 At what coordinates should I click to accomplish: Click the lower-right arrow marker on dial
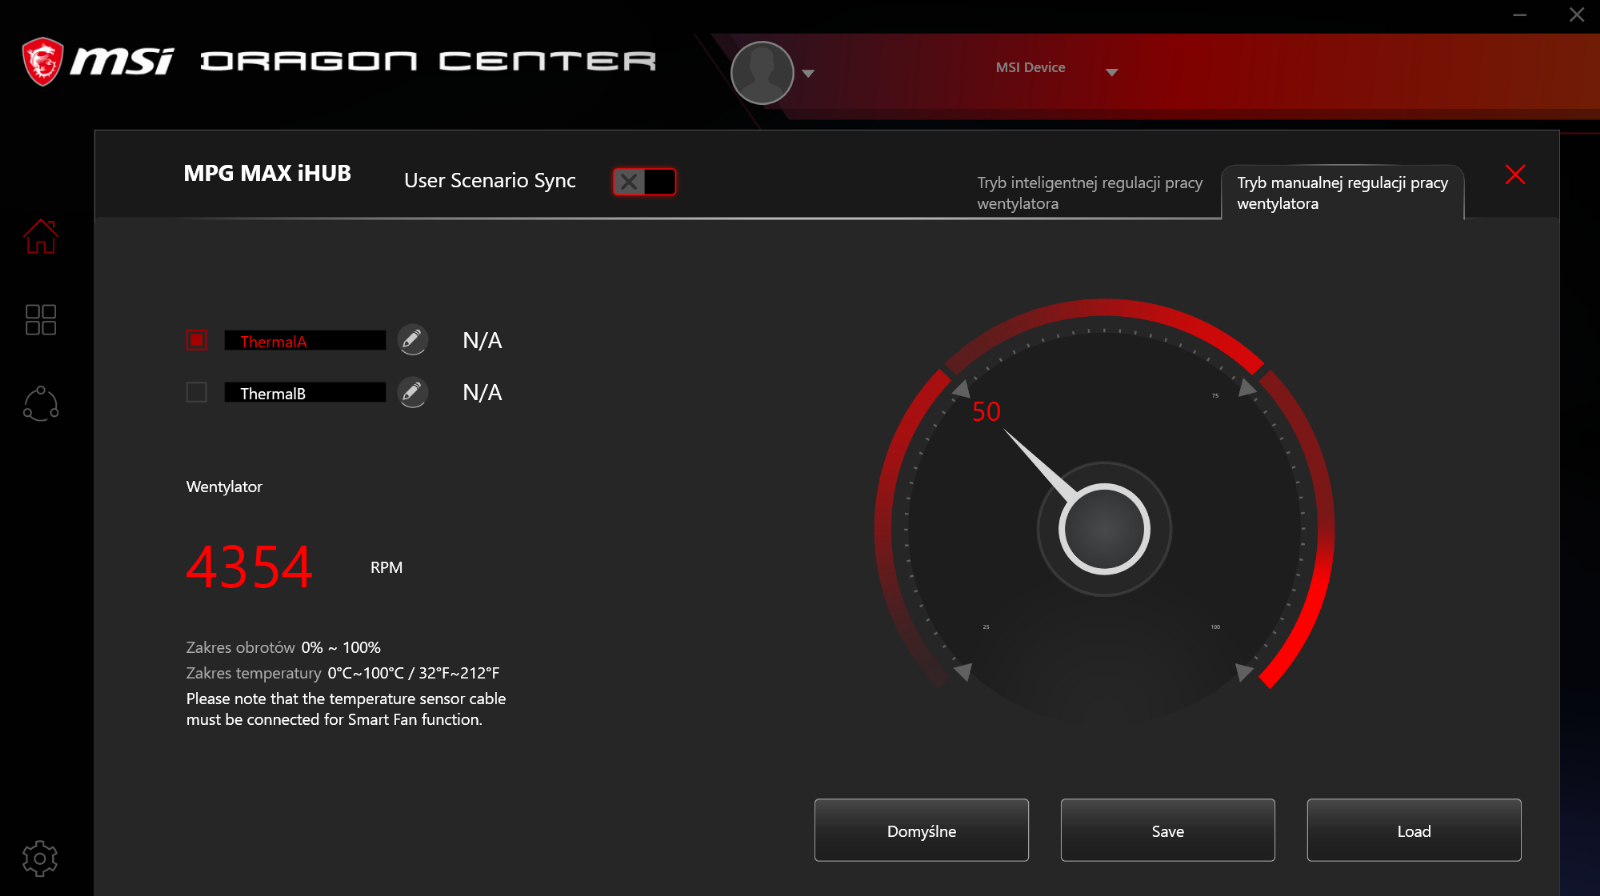click(1244, 672)
